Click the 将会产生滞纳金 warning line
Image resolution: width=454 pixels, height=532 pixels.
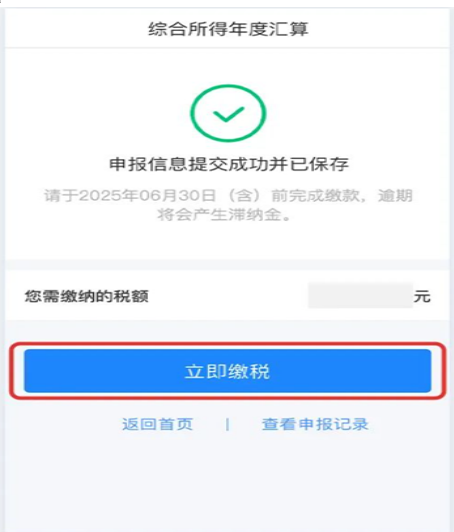tap(224, 214)
